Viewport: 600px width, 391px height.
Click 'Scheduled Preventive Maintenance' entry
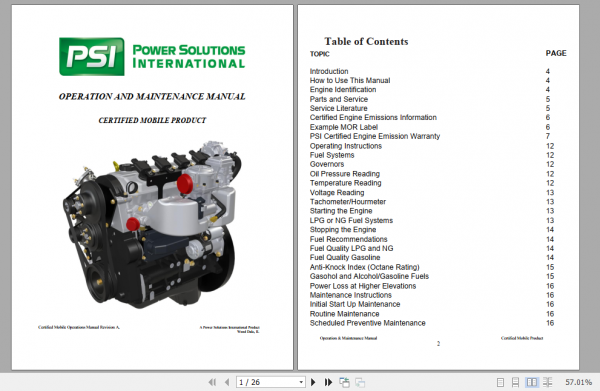pos(367,323)
